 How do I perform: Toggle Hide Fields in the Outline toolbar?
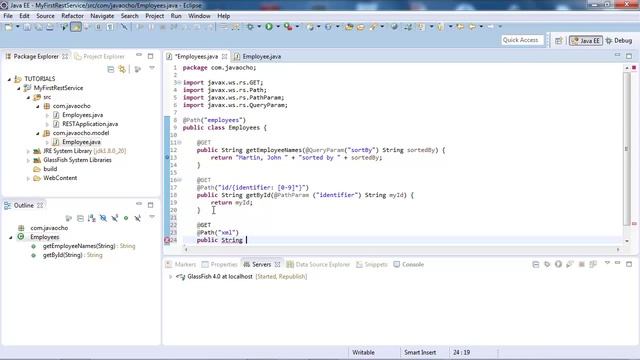point(103,218)
